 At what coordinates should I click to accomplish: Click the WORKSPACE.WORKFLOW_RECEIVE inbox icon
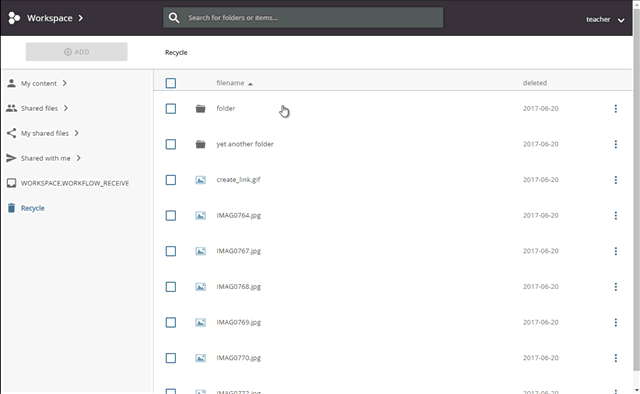point(11,183)
